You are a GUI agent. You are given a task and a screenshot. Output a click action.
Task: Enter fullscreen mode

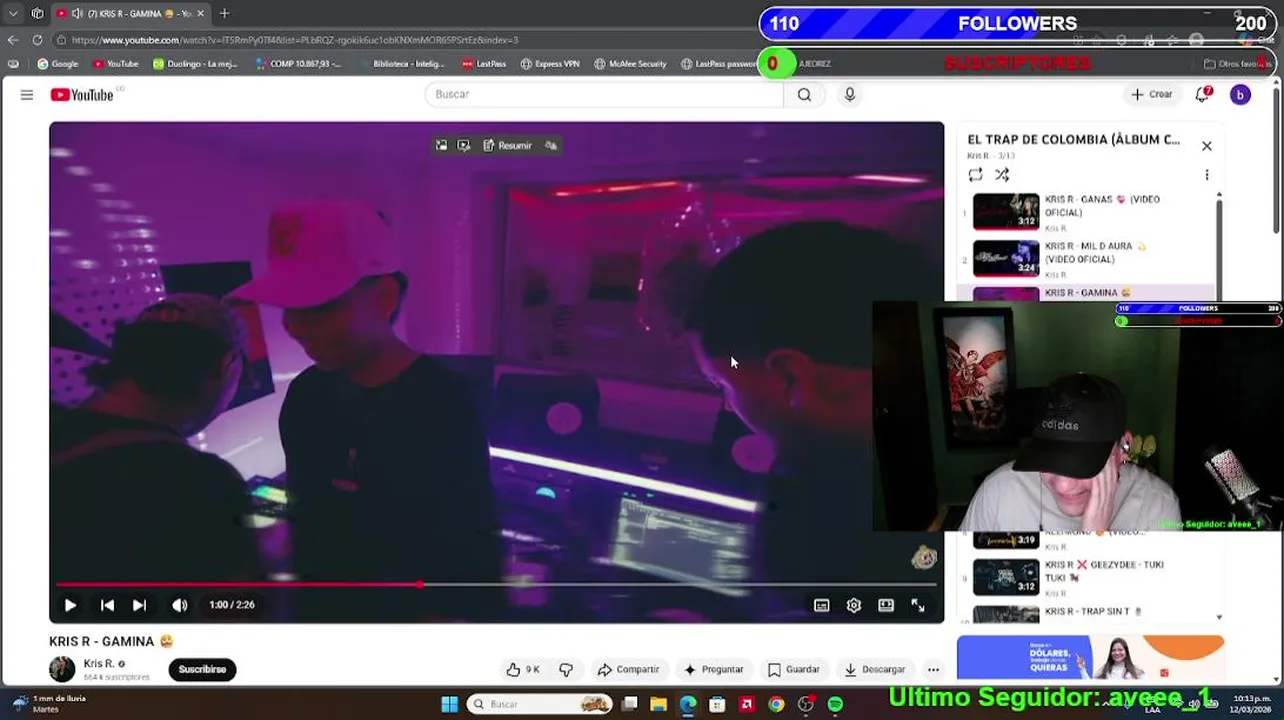pyautogui.click(x=918, y=605)
